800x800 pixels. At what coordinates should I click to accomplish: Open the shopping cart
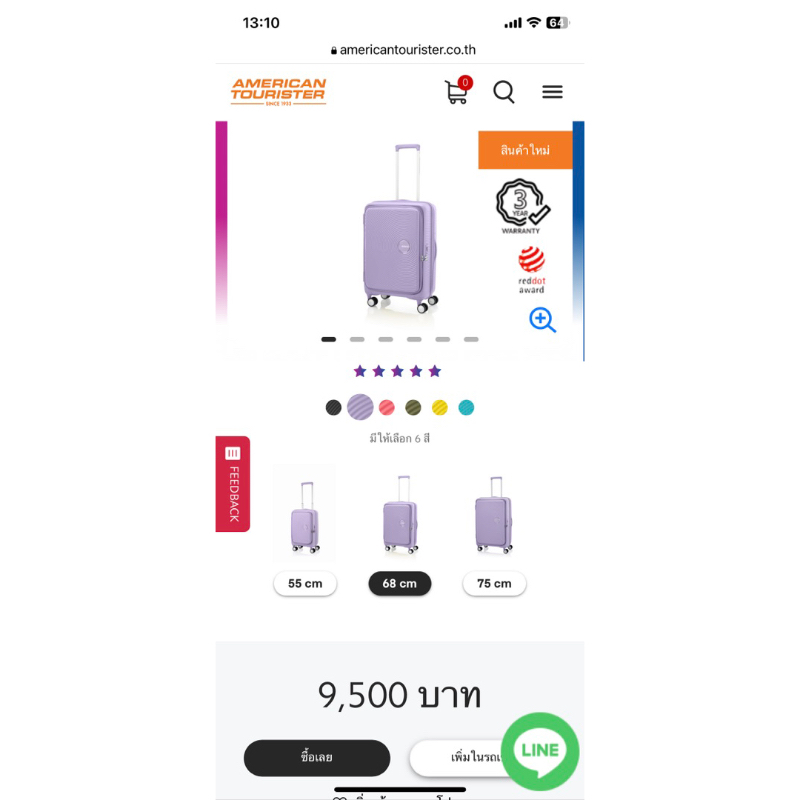[x=456, y=92]
